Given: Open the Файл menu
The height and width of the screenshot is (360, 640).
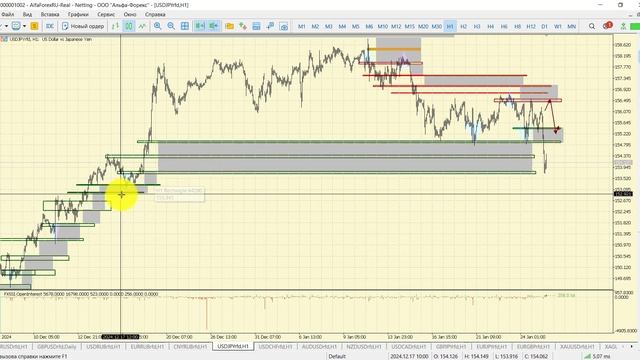Looking at the screenshot, I should (x=8, y=14).
